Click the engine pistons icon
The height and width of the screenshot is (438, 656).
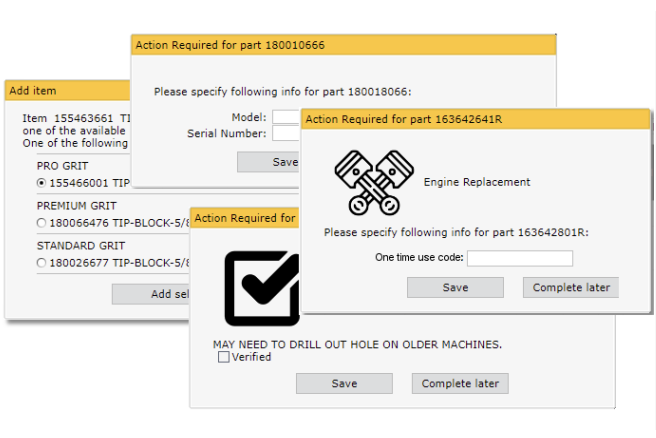[x=368, y=182]
